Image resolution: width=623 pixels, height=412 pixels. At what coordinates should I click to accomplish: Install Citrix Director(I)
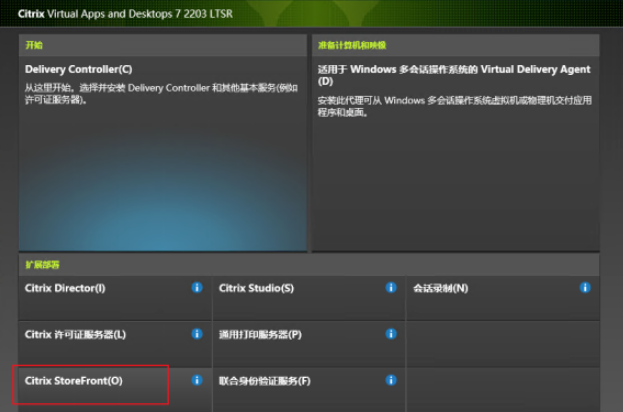(65, 288)
